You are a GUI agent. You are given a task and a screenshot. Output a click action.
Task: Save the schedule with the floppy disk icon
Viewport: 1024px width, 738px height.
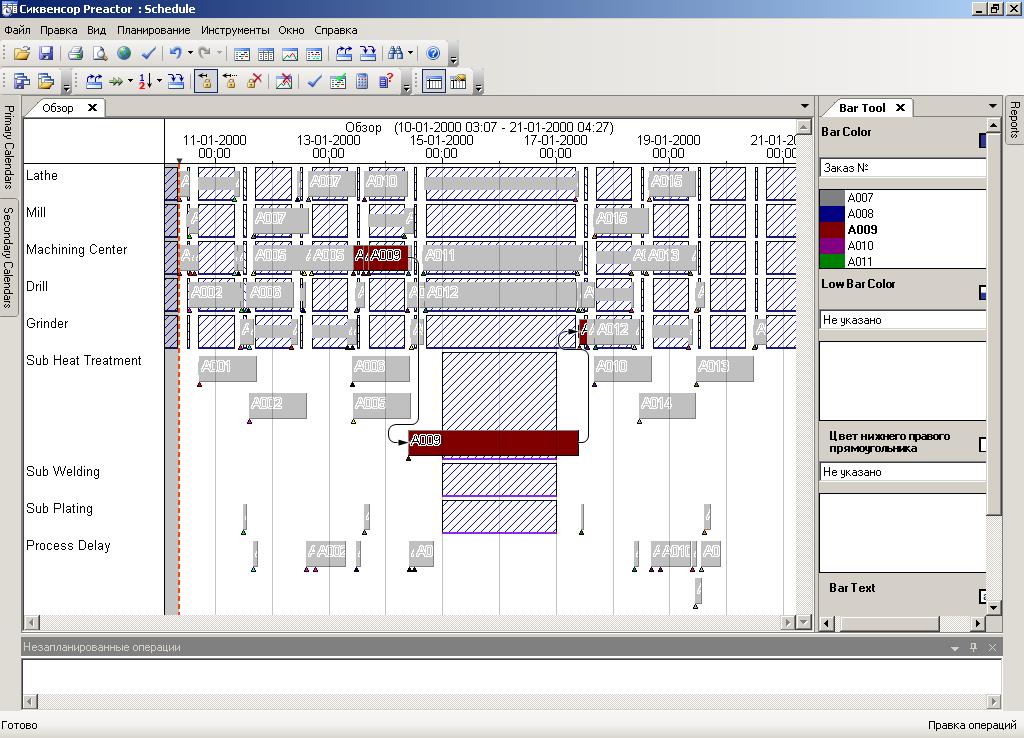46,54
